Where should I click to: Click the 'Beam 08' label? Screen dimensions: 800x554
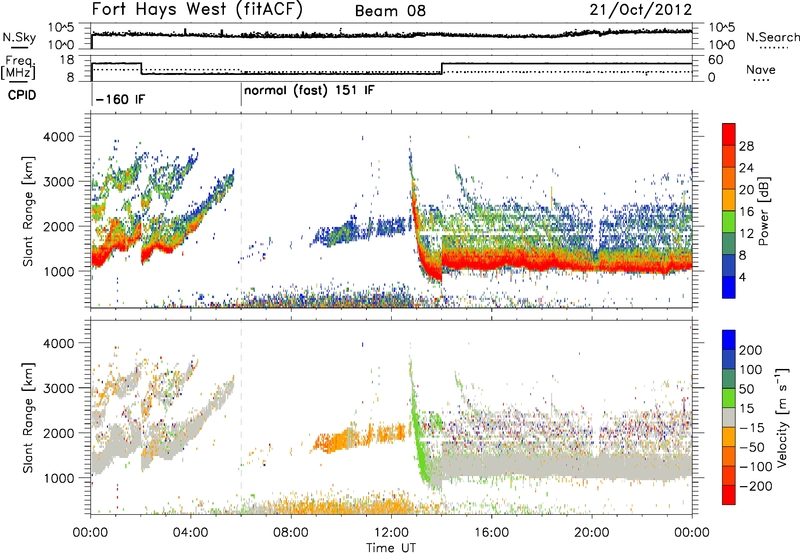click(390, 11)
